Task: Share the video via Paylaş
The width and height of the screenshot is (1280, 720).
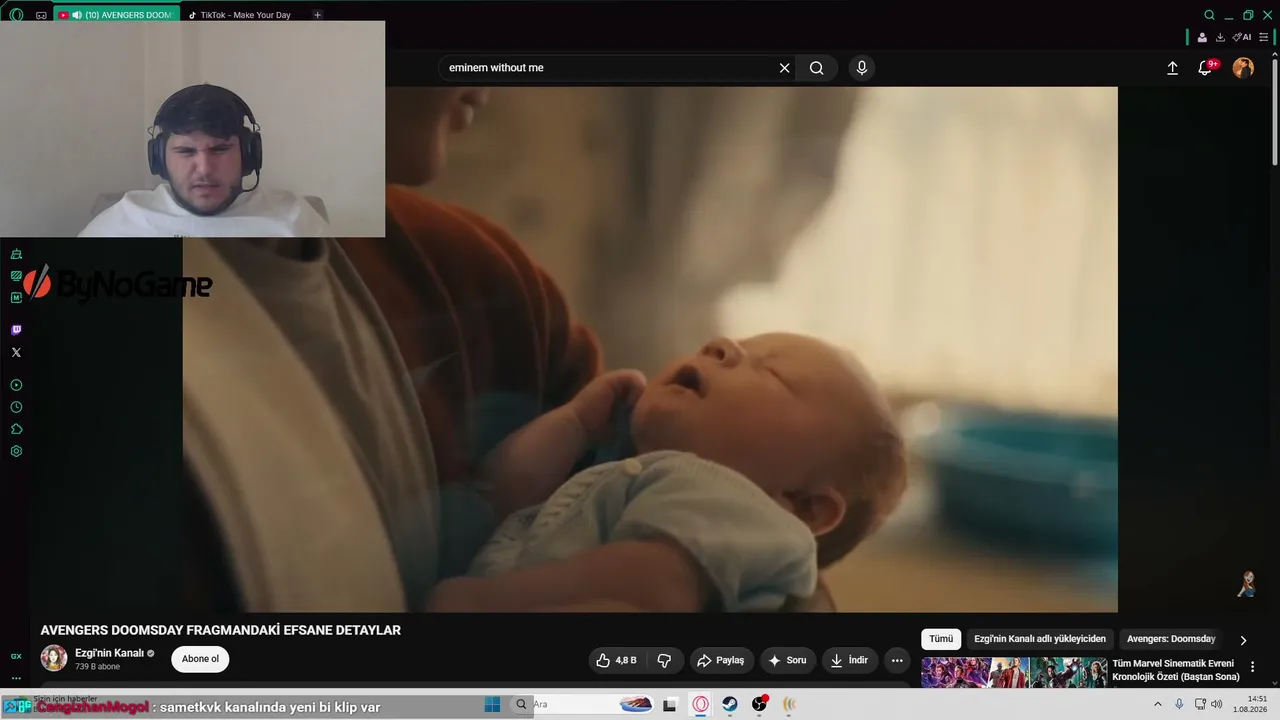Action: (x=721, y=660)
